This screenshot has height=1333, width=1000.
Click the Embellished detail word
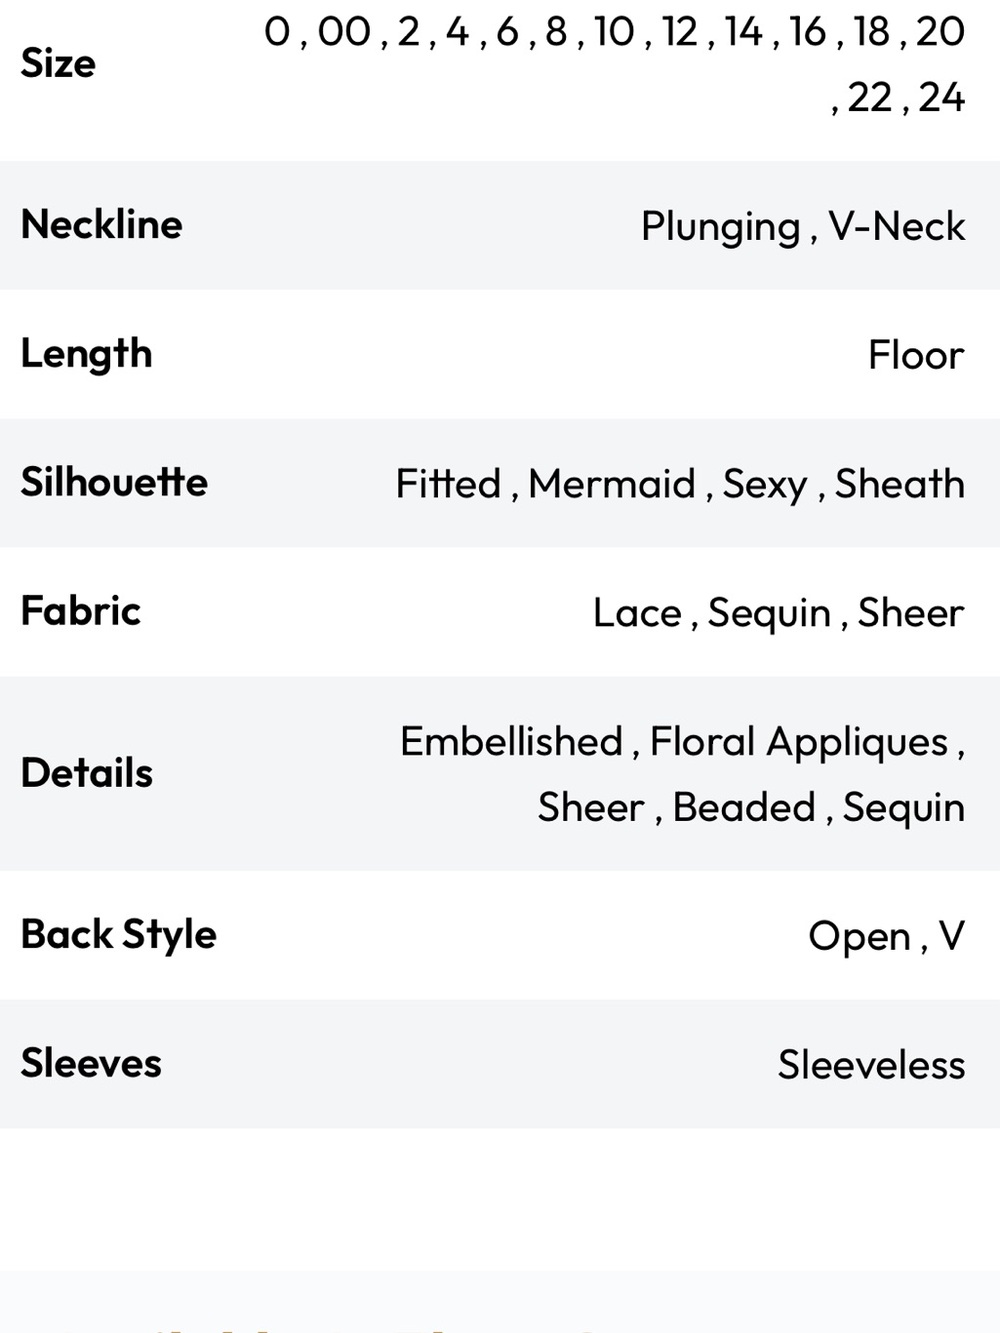pos(512,742)
